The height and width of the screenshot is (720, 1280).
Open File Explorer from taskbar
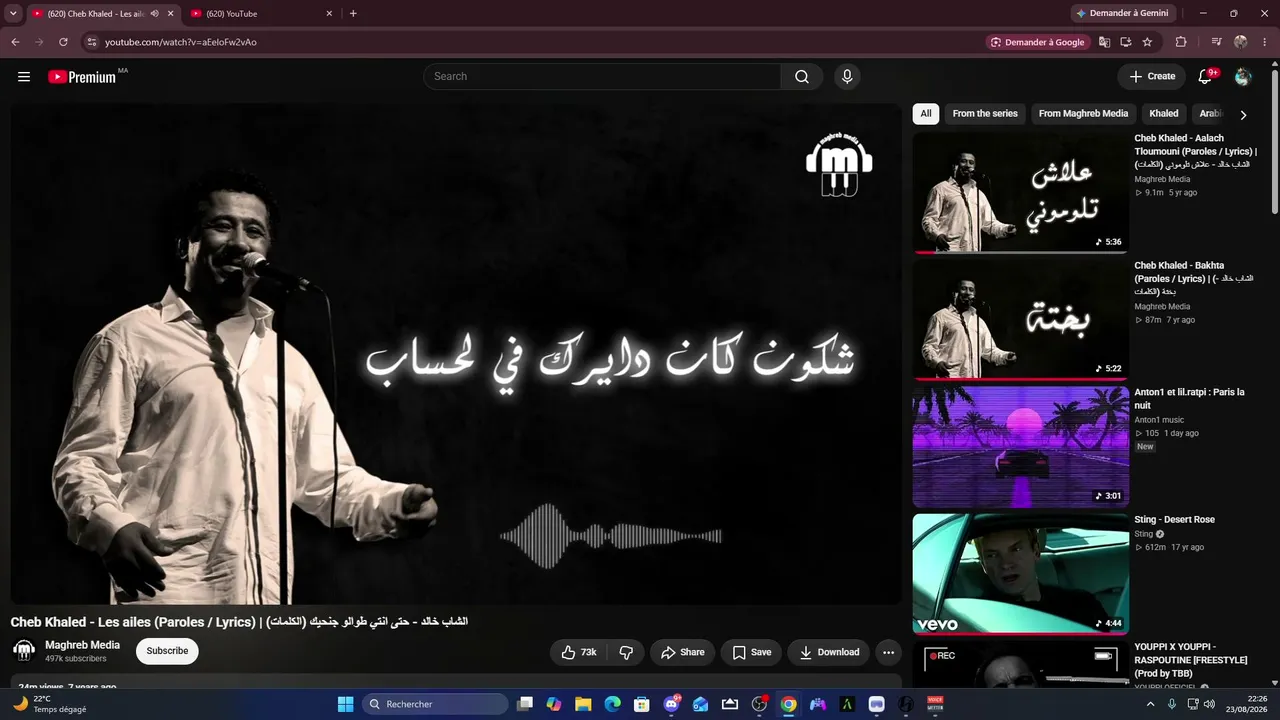583,704
